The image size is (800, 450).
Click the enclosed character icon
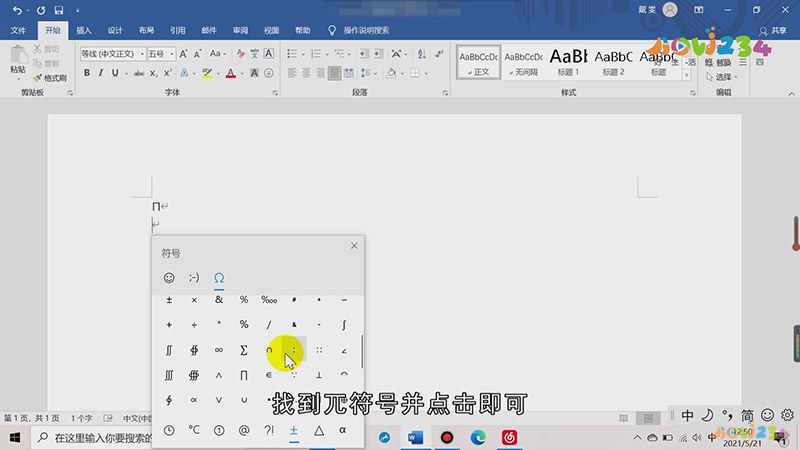(x=269, y=73)
